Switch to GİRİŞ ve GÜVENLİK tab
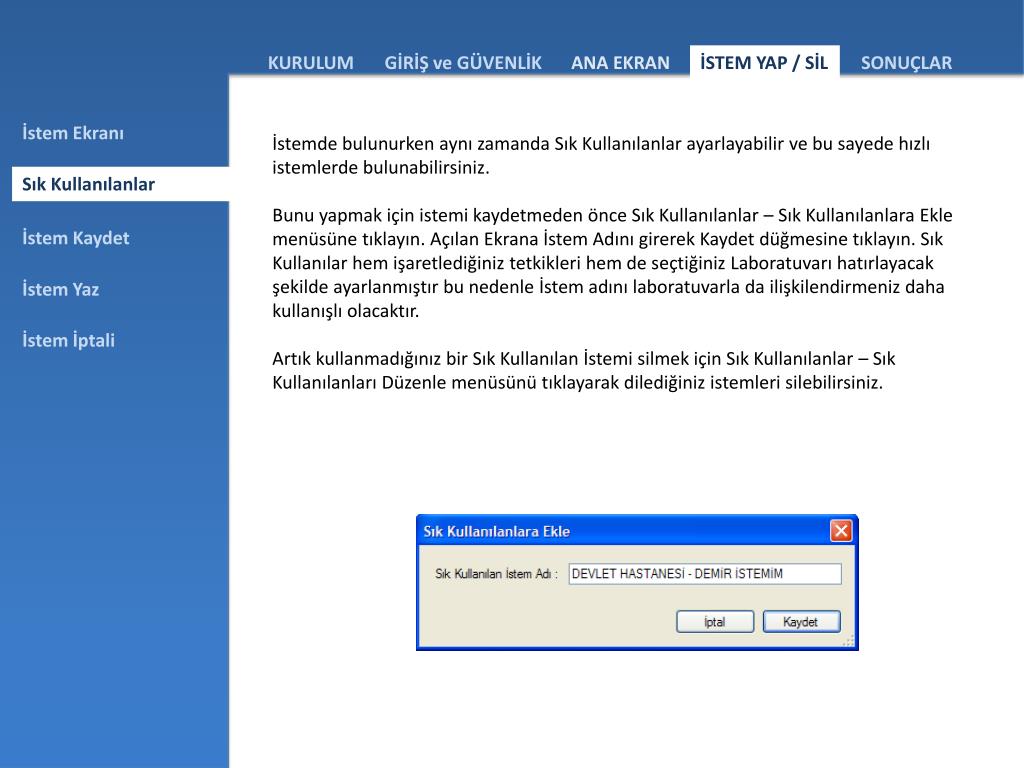The image size is (1024, 768). [462, 63]
